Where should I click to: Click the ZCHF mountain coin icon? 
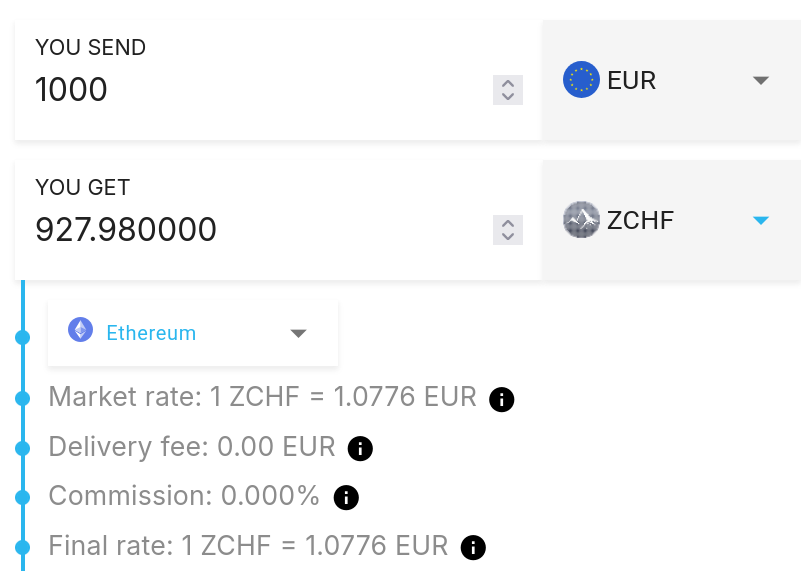point(581,219)
